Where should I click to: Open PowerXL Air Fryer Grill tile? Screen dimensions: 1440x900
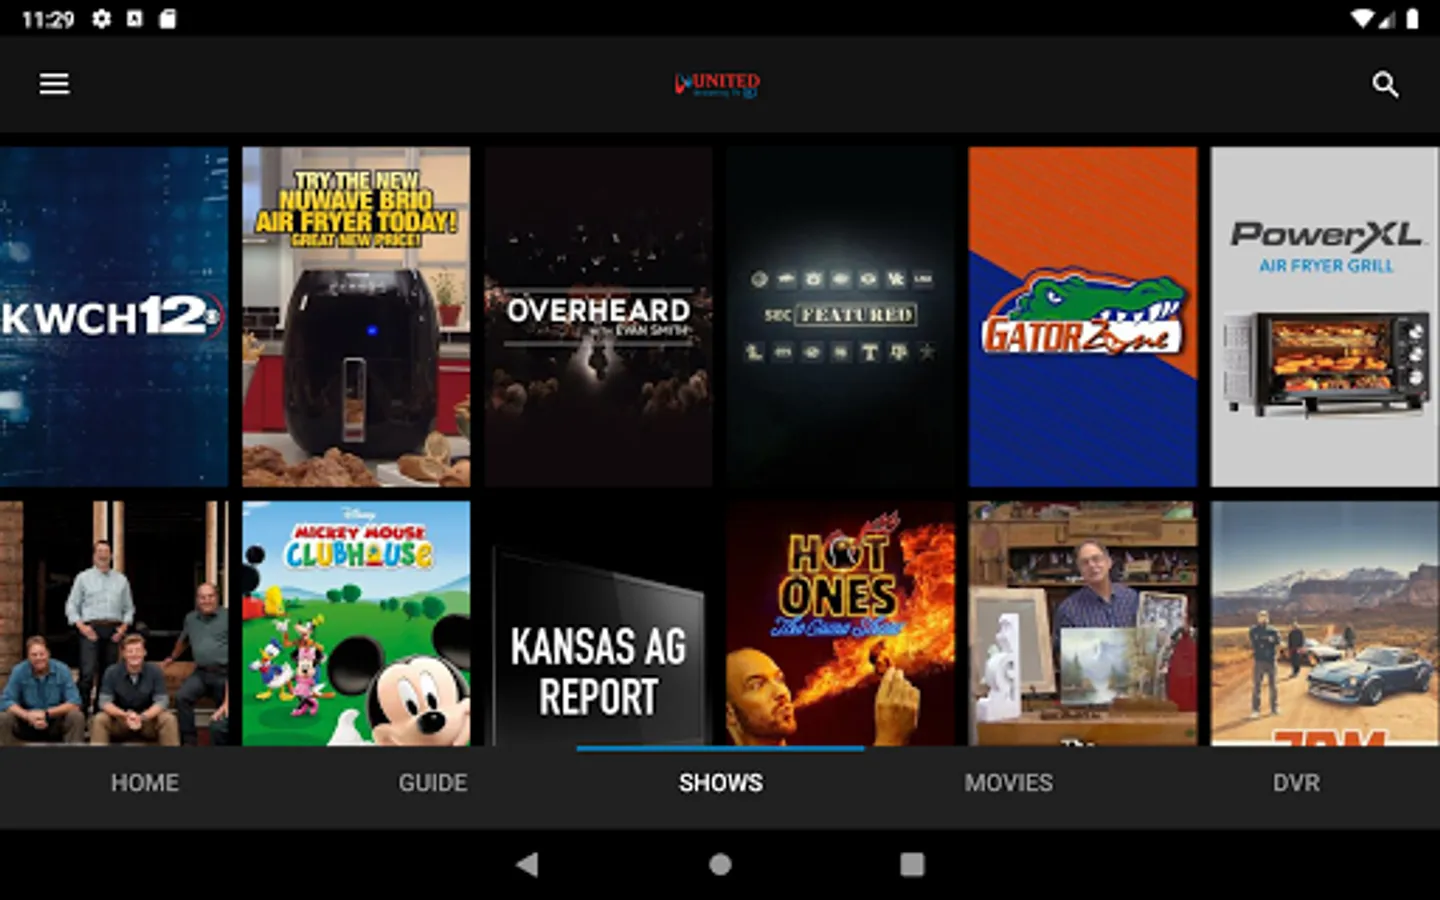coord(1325,317)
